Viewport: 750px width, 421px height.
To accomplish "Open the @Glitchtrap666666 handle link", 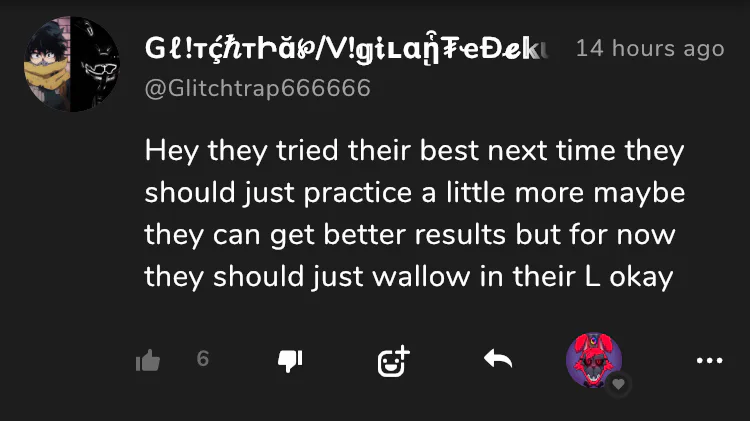I will 257,88.
